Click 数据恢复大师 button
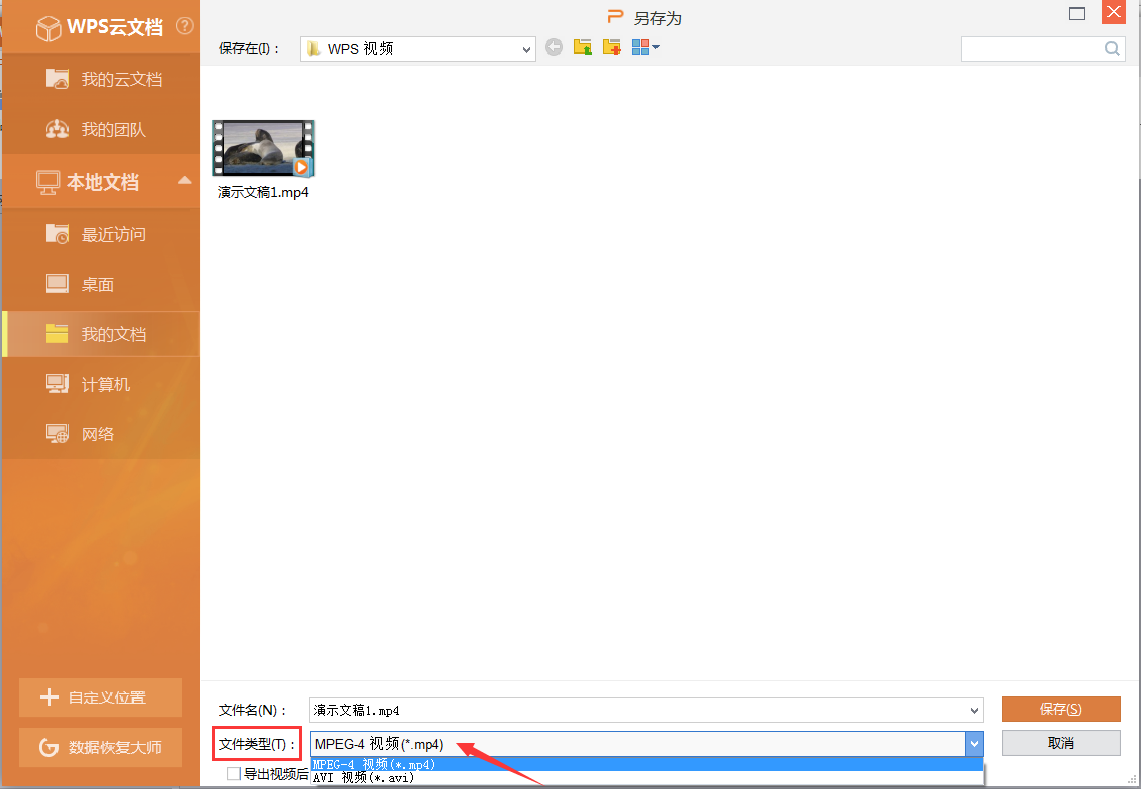 100,748
